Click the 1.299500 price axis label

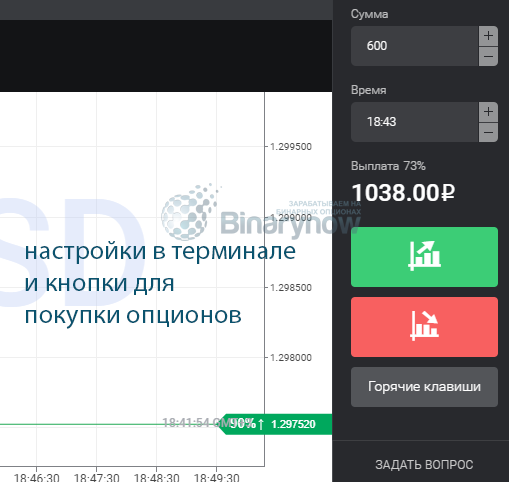click(291, 147)
